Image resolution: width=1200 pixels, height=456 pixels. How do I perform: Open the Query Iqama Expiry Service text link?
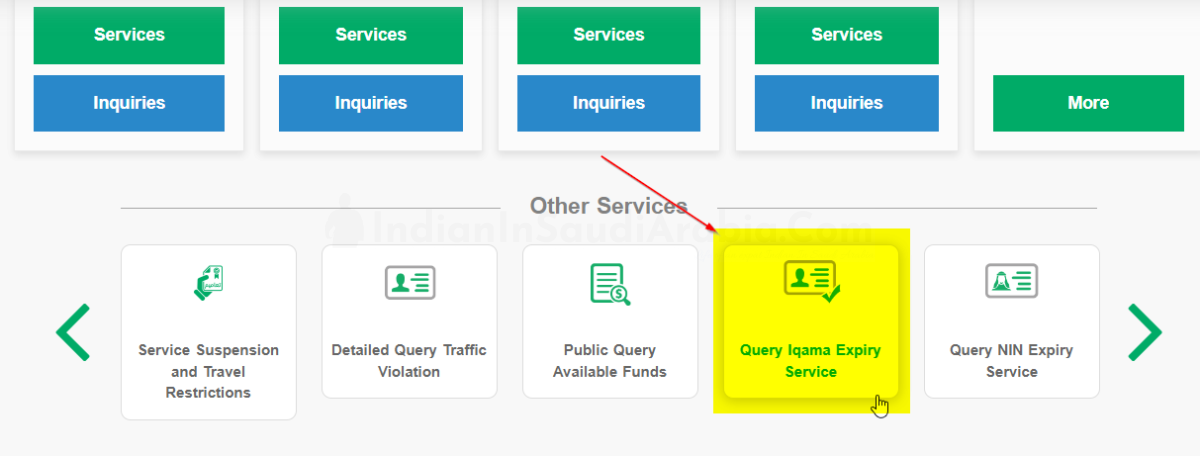tap(810, 361)
